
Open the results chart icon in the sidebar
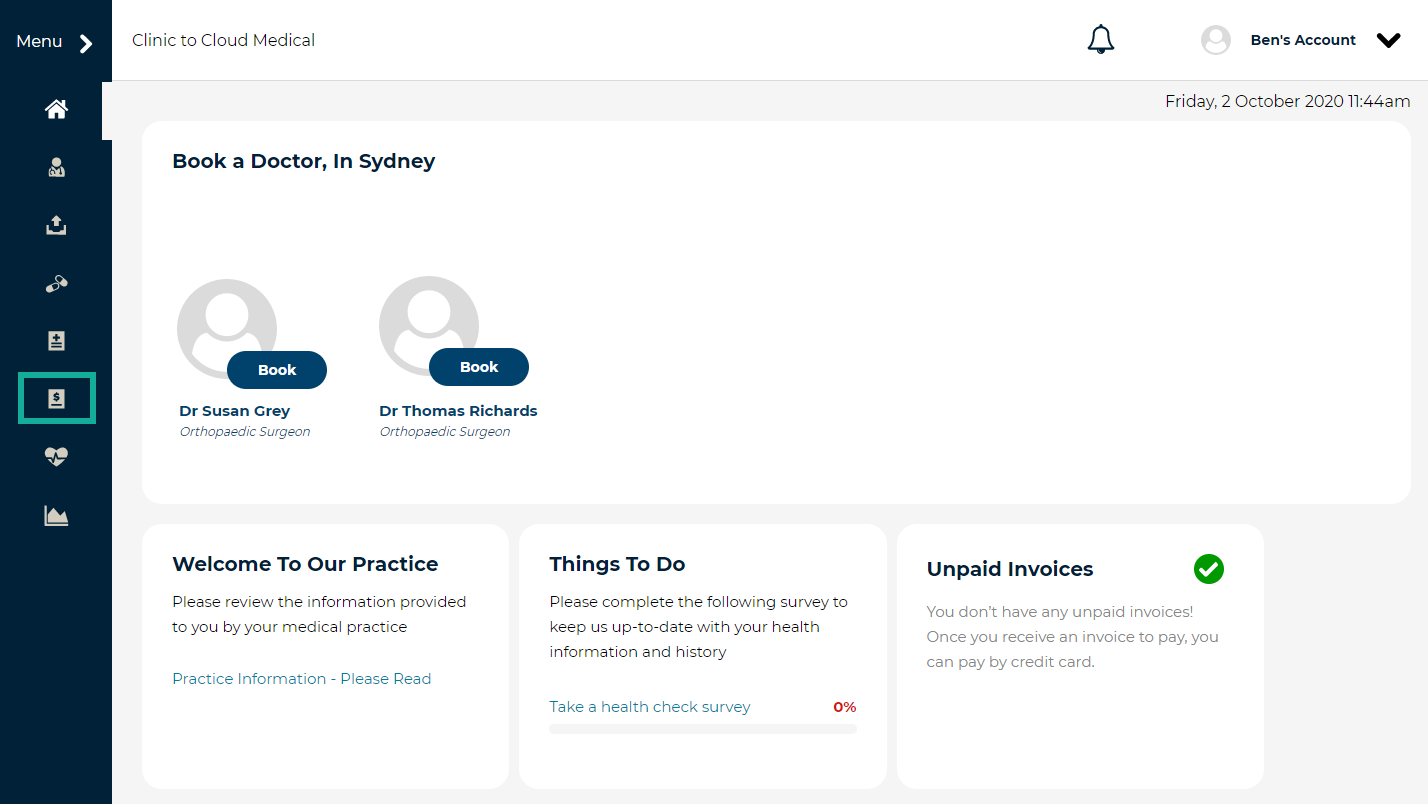click(55, 514)
